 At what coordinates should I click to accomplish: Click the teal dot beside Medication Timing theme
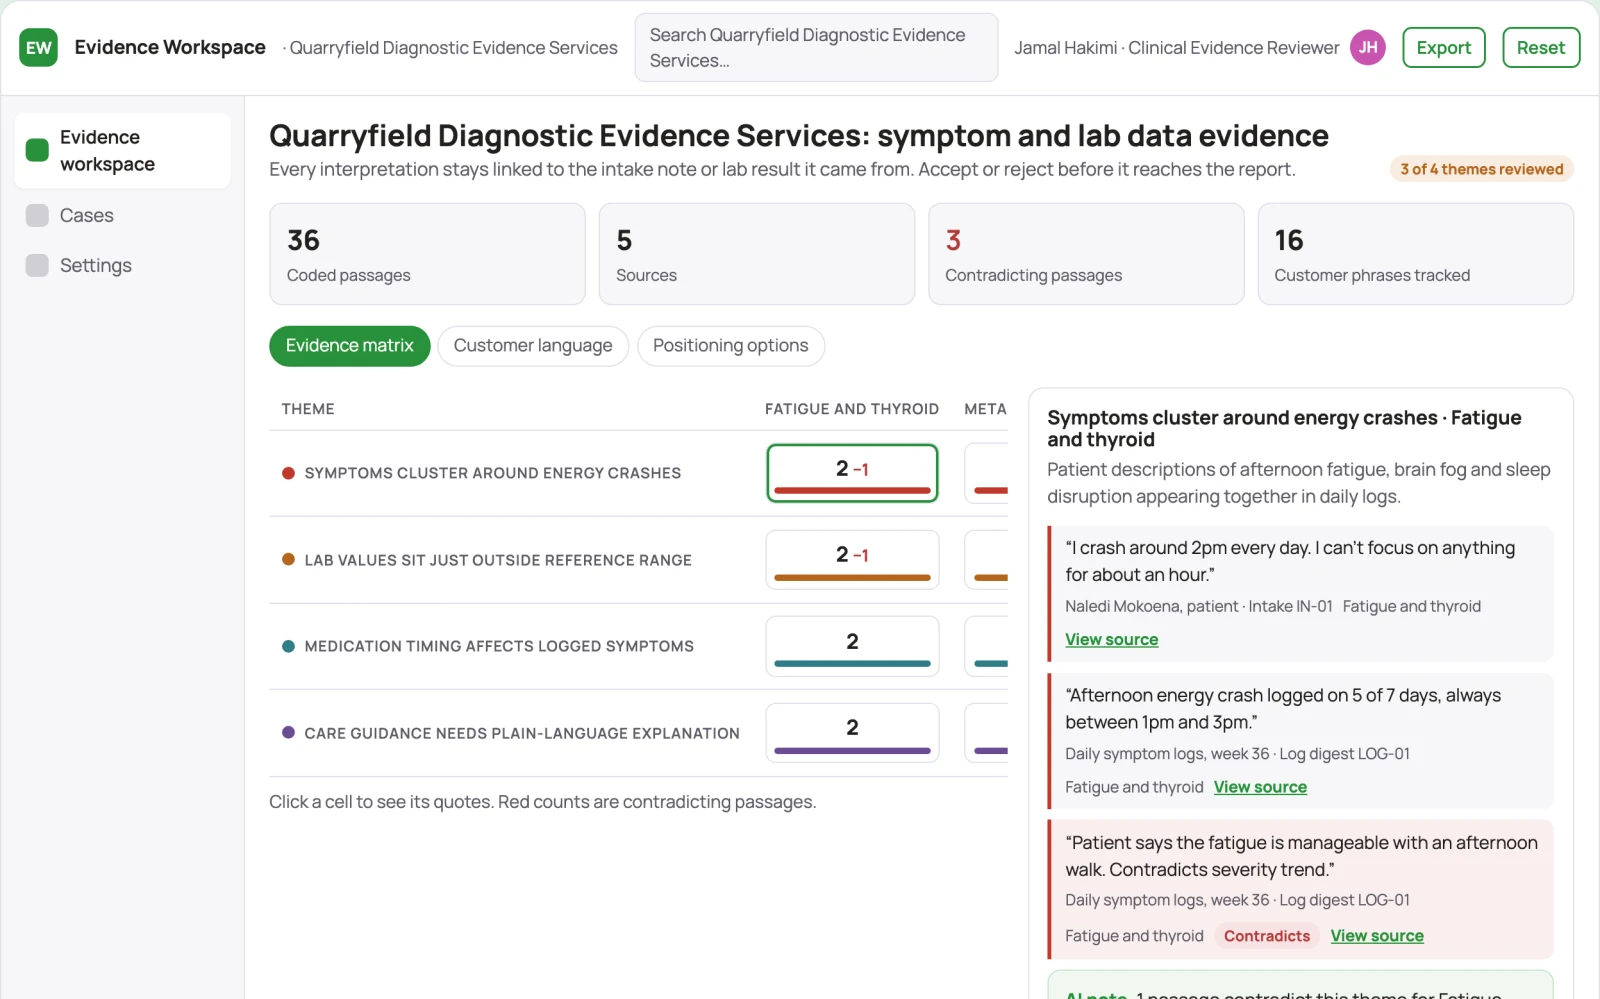coord(288,646)
